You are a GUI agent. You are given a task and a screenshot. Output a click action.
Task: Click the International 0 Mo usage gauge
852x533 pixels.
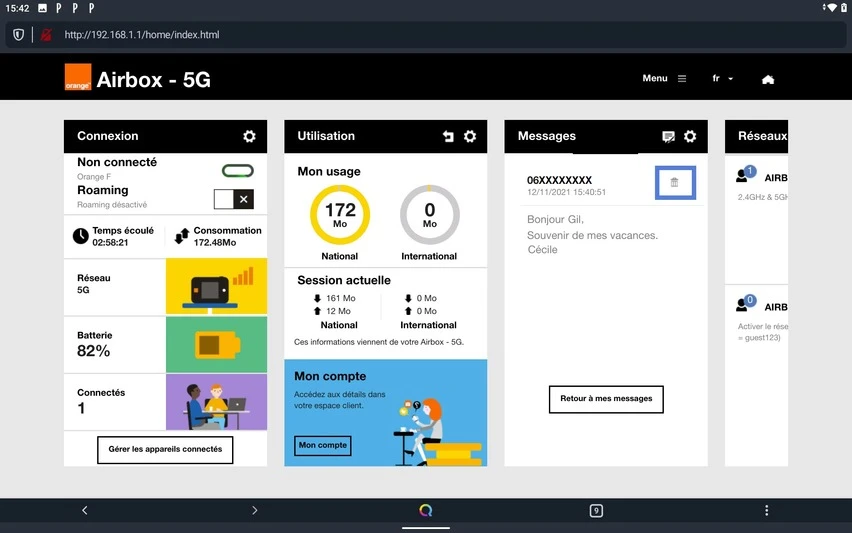(429, 215)
